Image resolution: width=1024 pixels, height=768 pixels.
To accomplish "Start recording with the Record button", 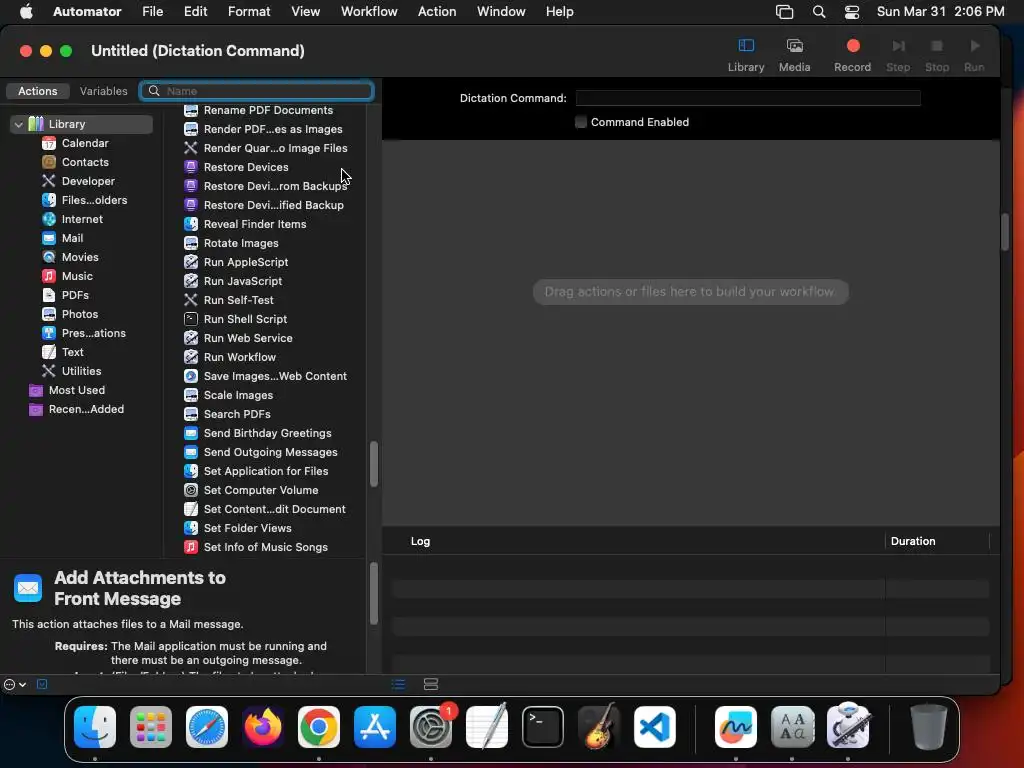I will pyautogui.click(x=852, y=55).
